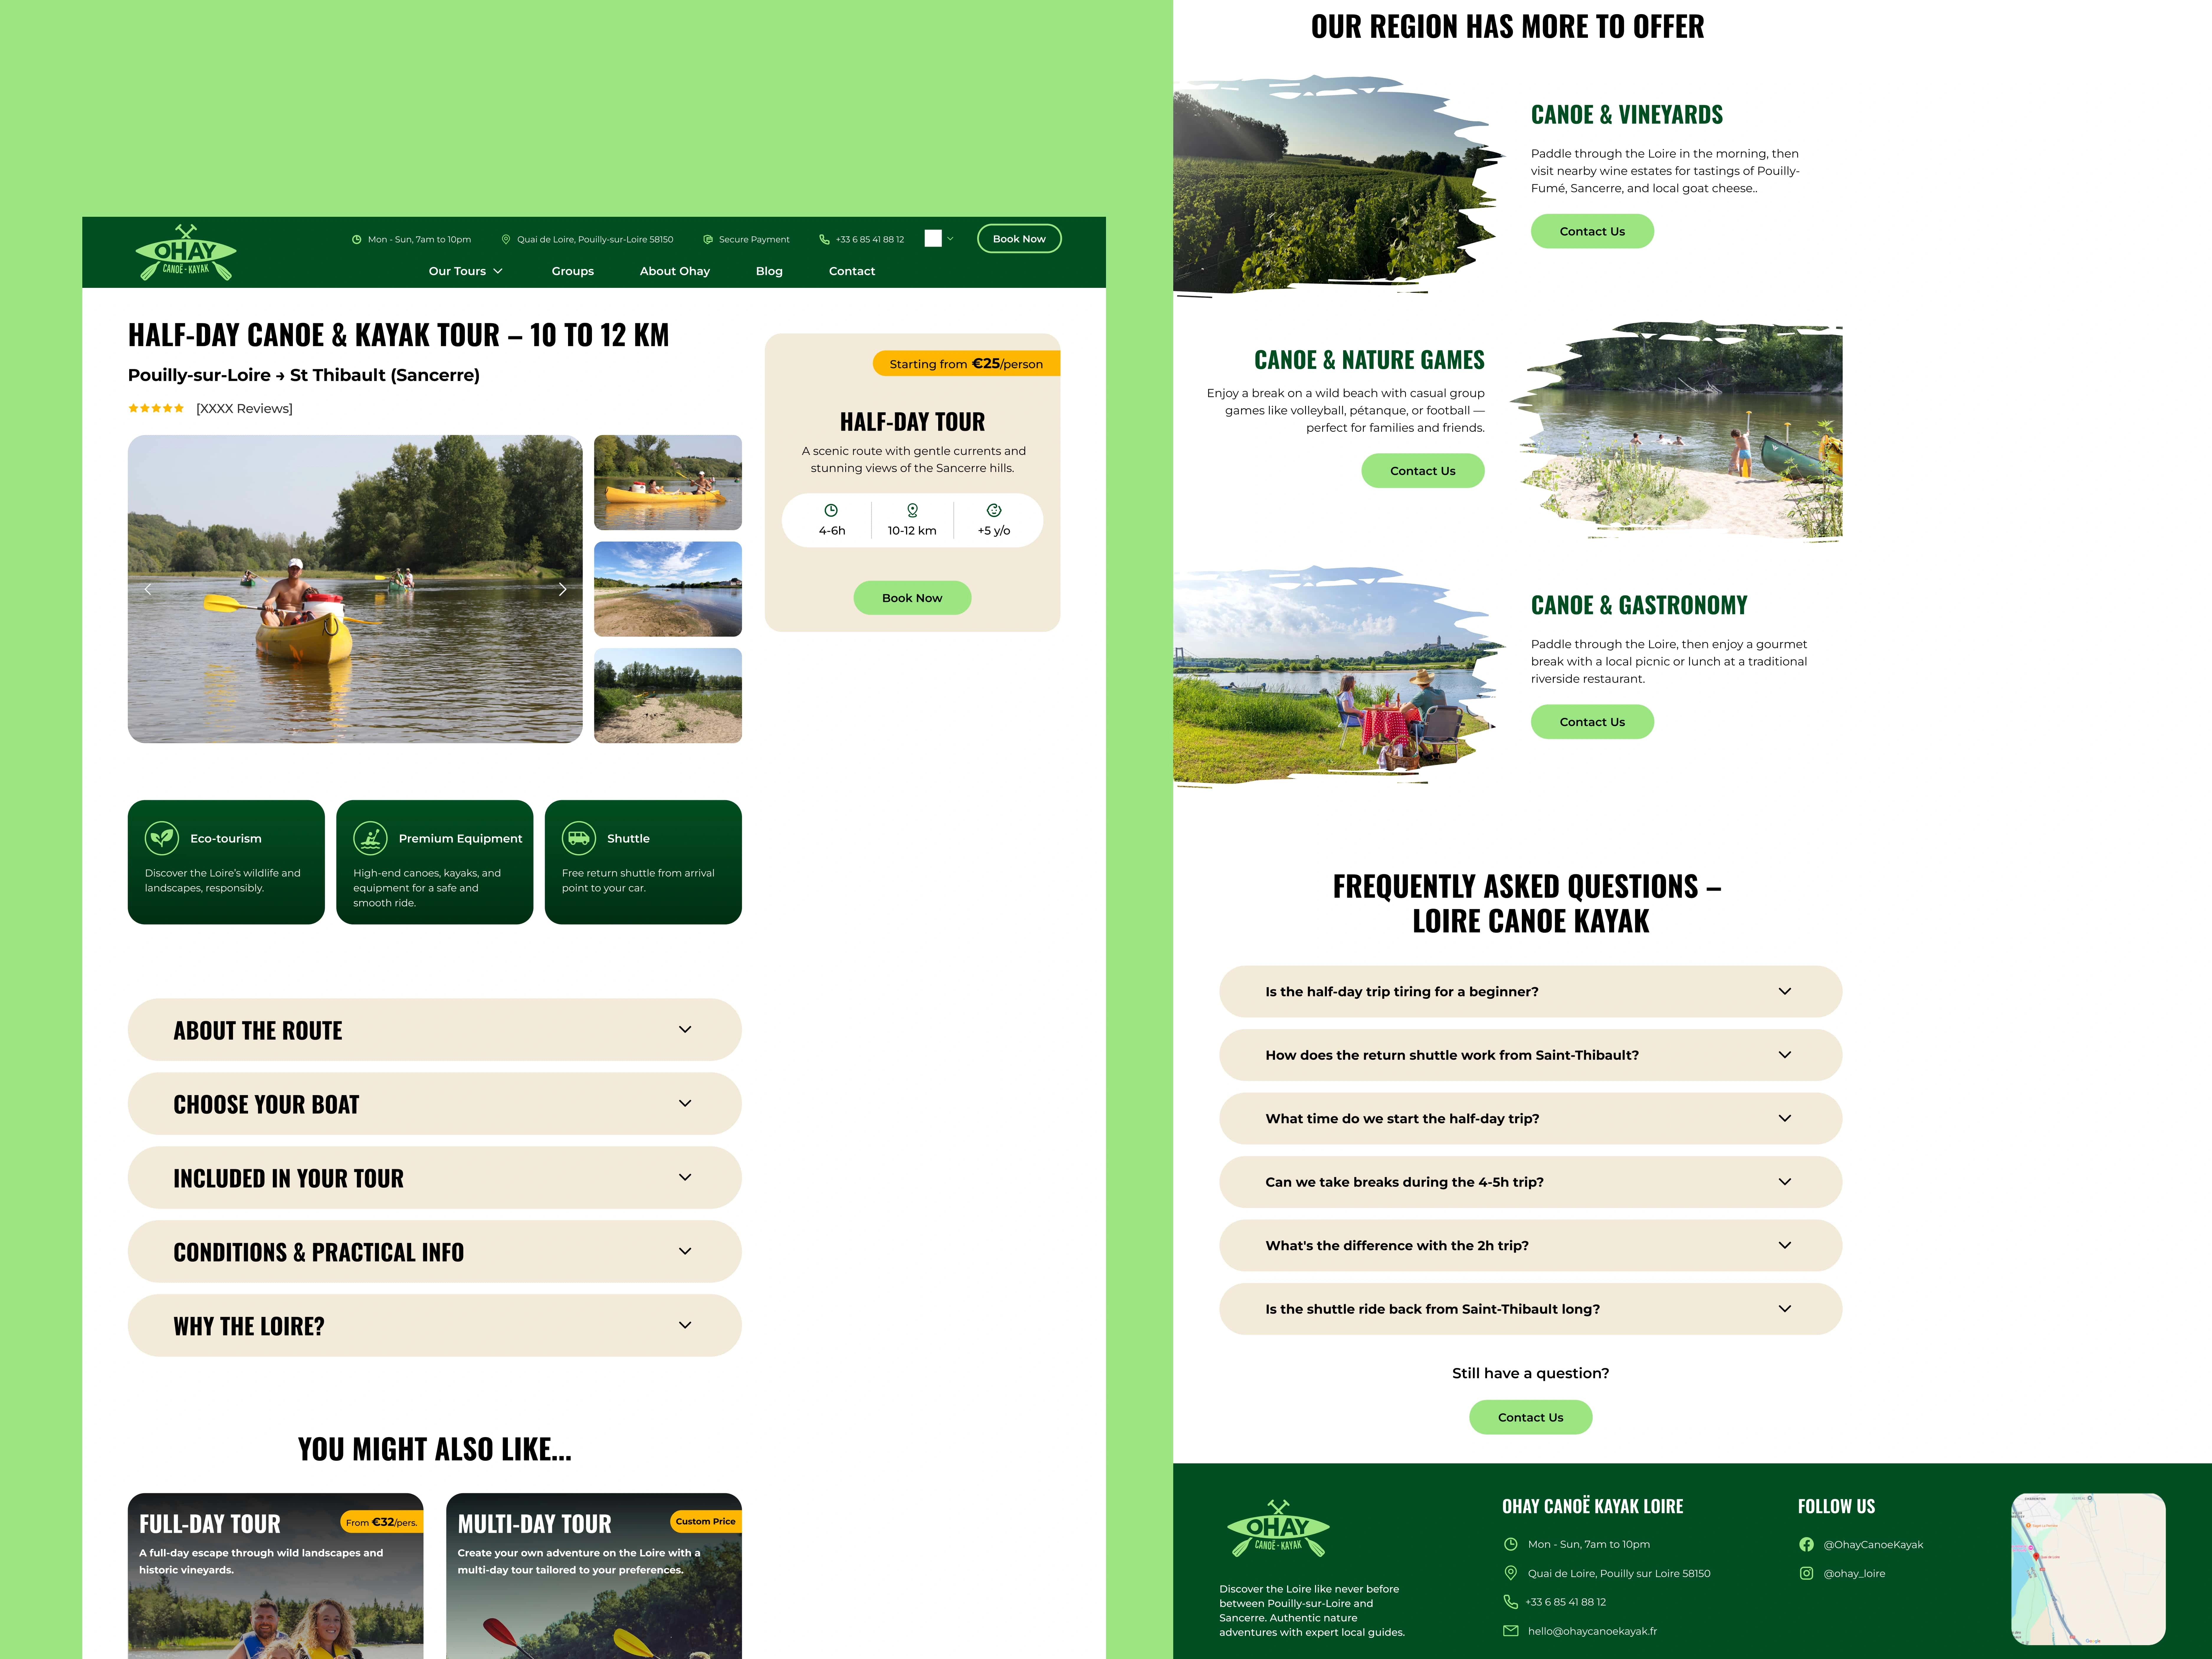The height and width of the screenshot is (1659, 2212).
Task: Open the Groups menu item
Action: click(573, 271)
